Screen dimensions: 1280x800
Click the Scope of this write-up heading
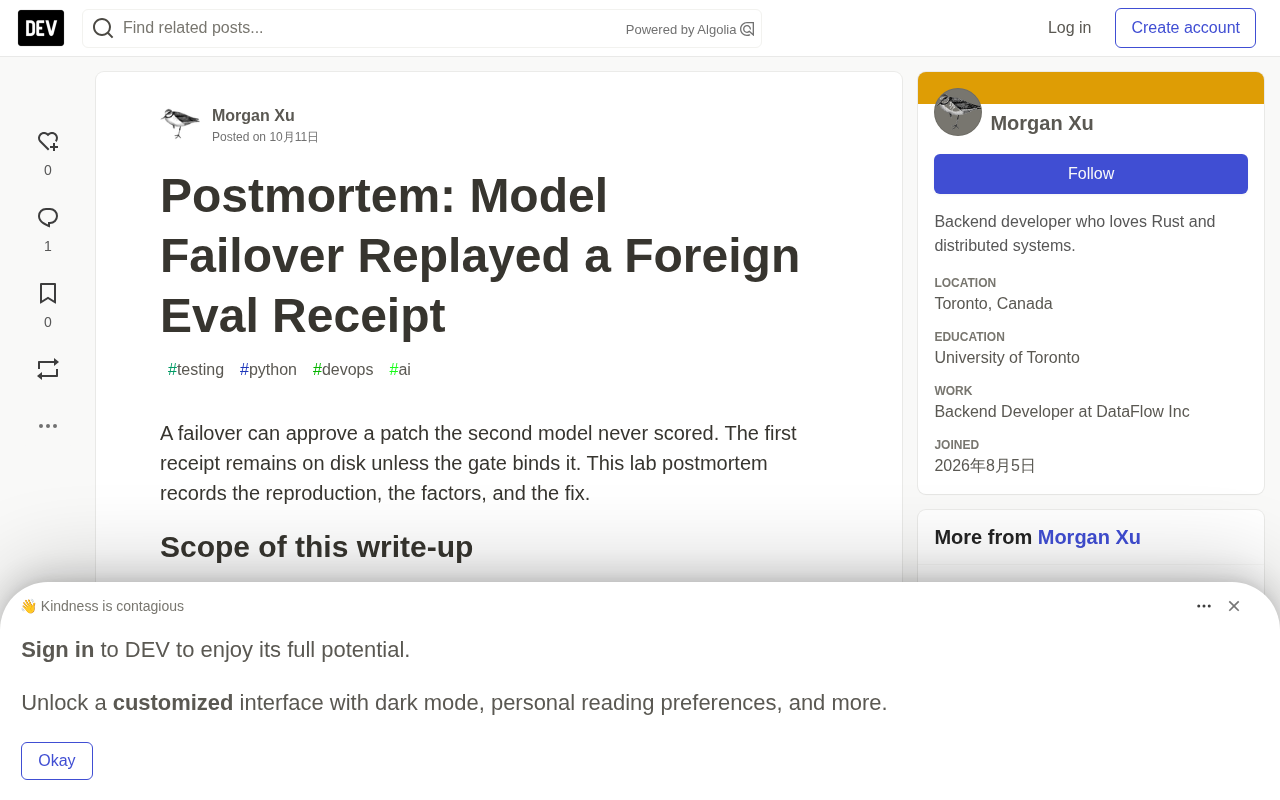click(x=316, y=547)
